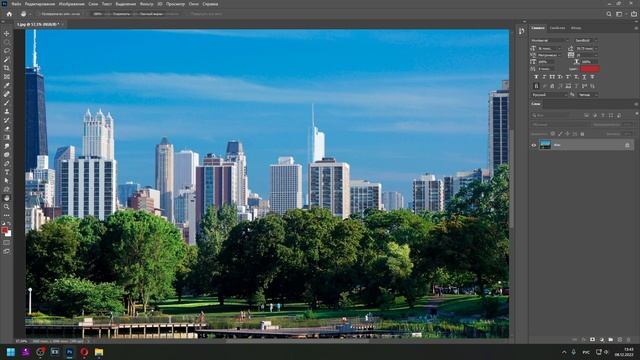
Task: Open the Файл menu
Action: click(x=16, y=4)
